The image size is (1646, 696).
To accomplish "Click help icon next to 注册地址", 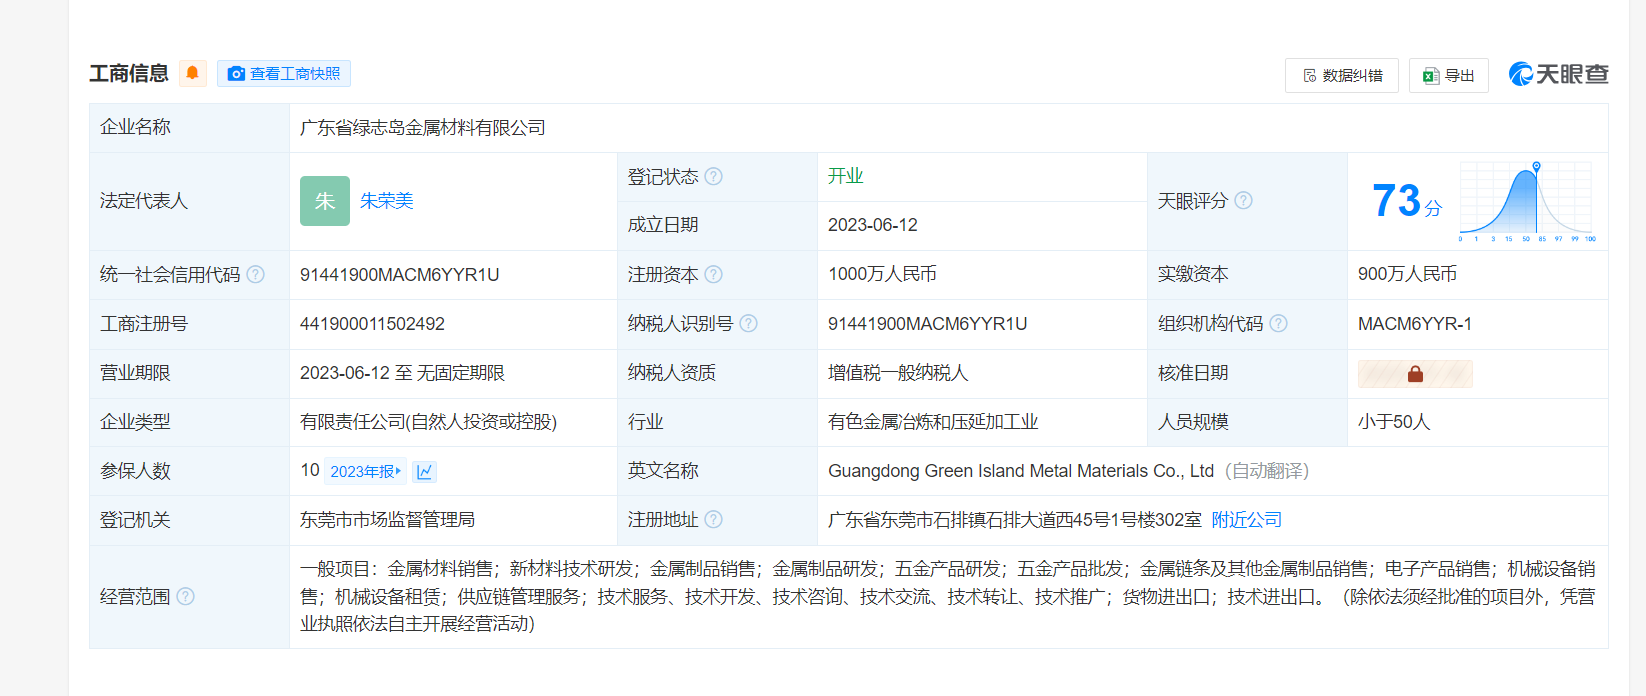I will (713, 519).
